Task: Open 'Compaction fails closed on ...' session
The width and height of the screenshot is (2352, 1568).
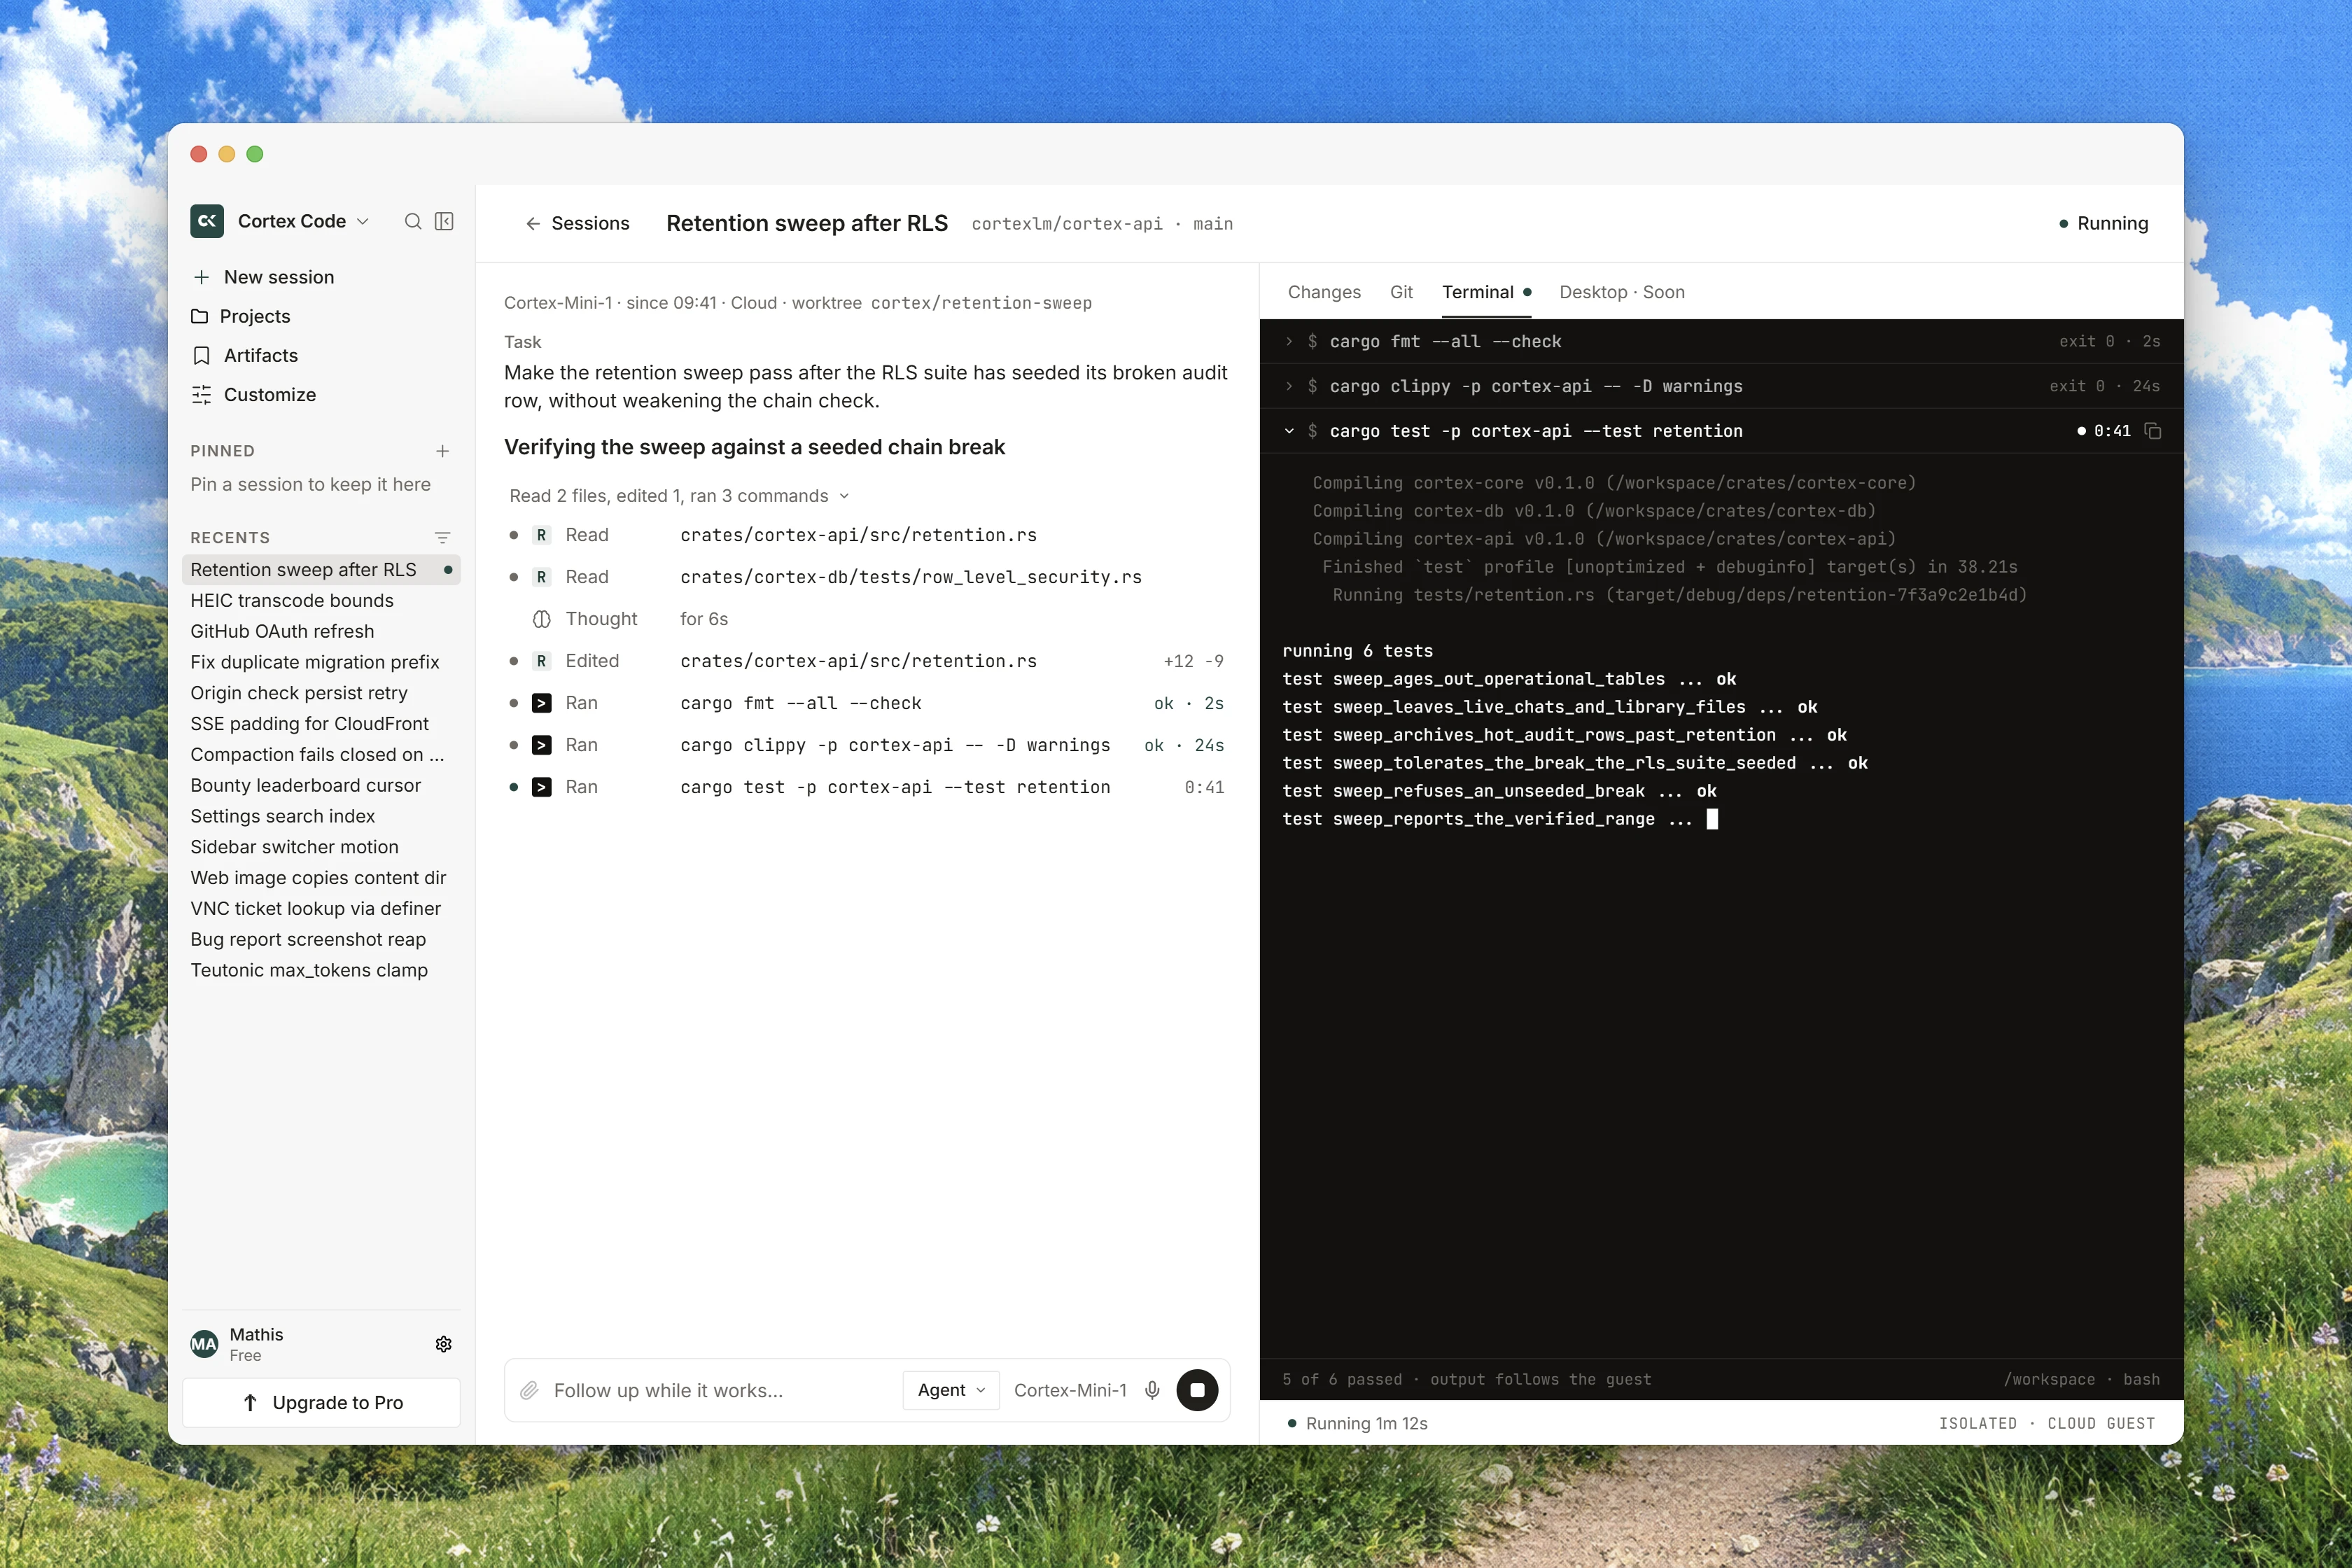Action: tap(317, 754)
